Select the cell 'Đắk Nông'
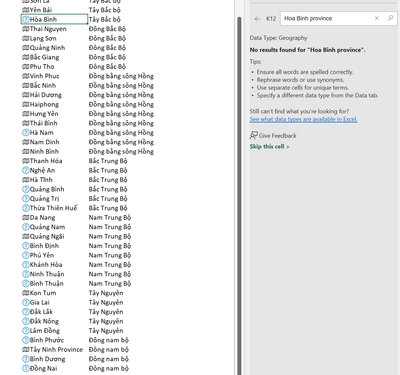The image size is (400, 375). [54, 321]
